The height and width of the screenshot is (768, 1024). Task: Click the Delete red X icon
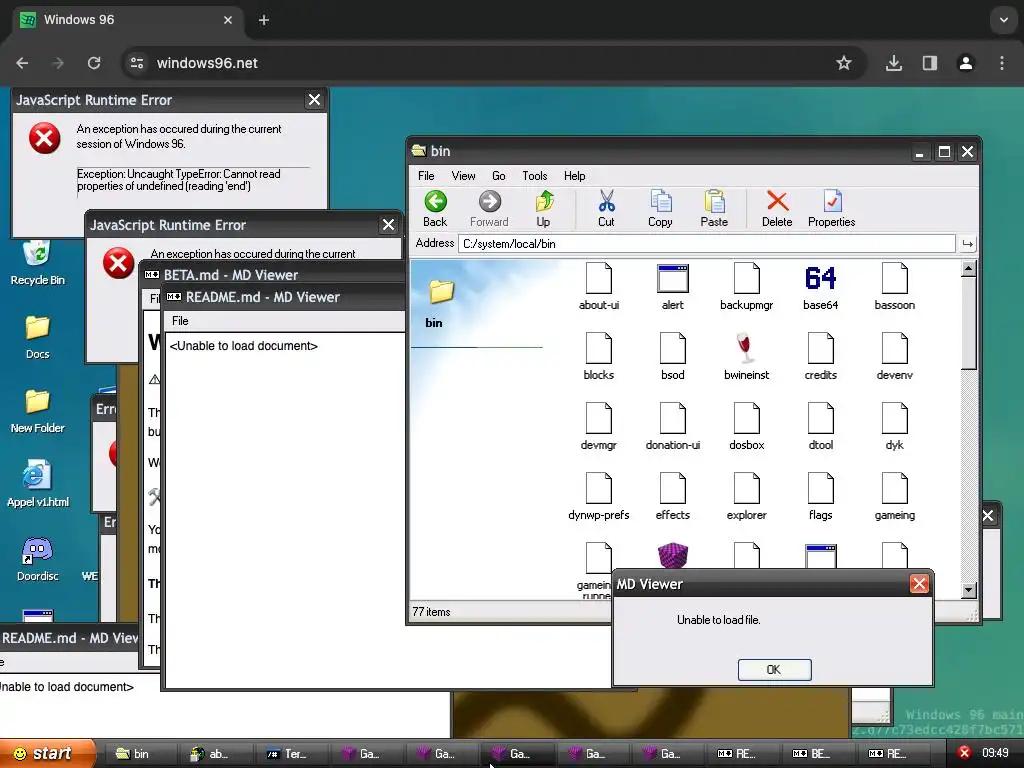coord(777,201)
